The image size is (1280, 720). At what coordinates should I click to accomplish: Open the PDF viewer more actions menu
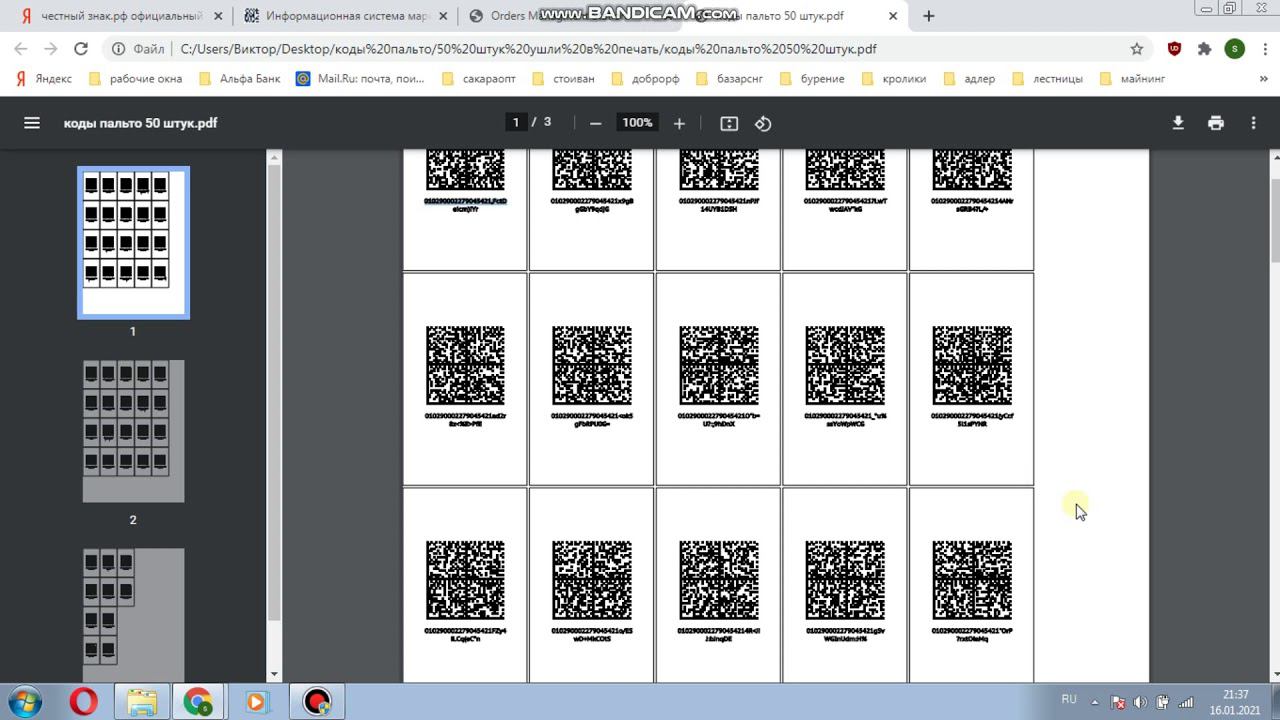pyautogui.click(x=1253, y=123)
